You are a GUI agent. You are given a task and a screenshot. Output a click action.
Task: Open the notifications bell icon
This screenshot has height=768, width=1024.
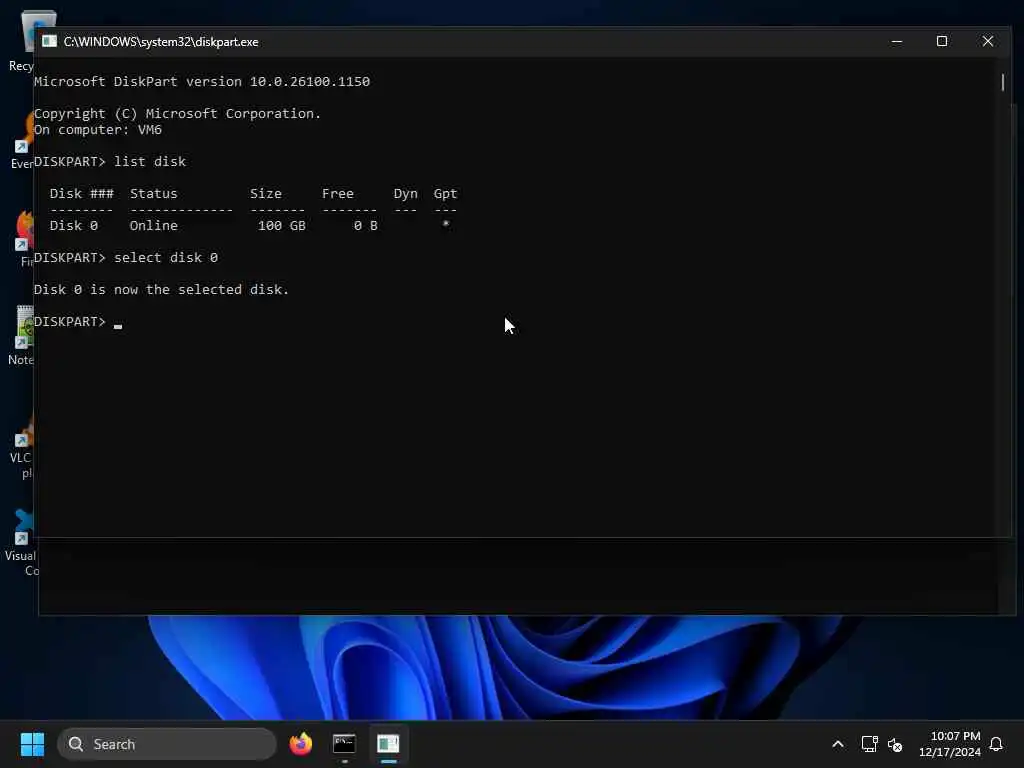pyautogui.click(x=996, y=744)
